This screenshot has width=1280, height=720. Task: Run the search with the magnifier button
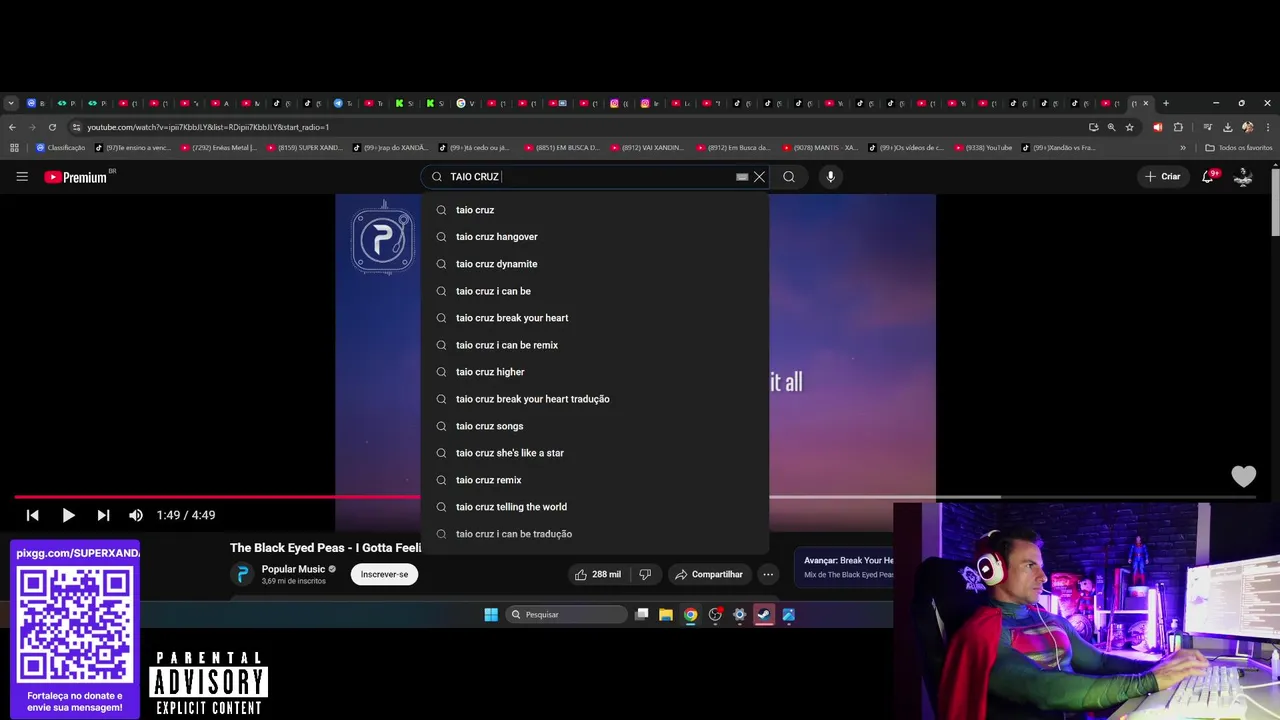point(789,177)
